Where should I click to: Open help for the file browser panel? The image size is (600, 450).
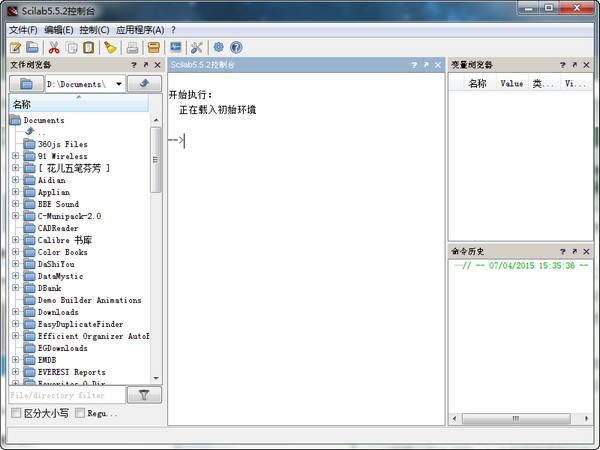point(134,65)
